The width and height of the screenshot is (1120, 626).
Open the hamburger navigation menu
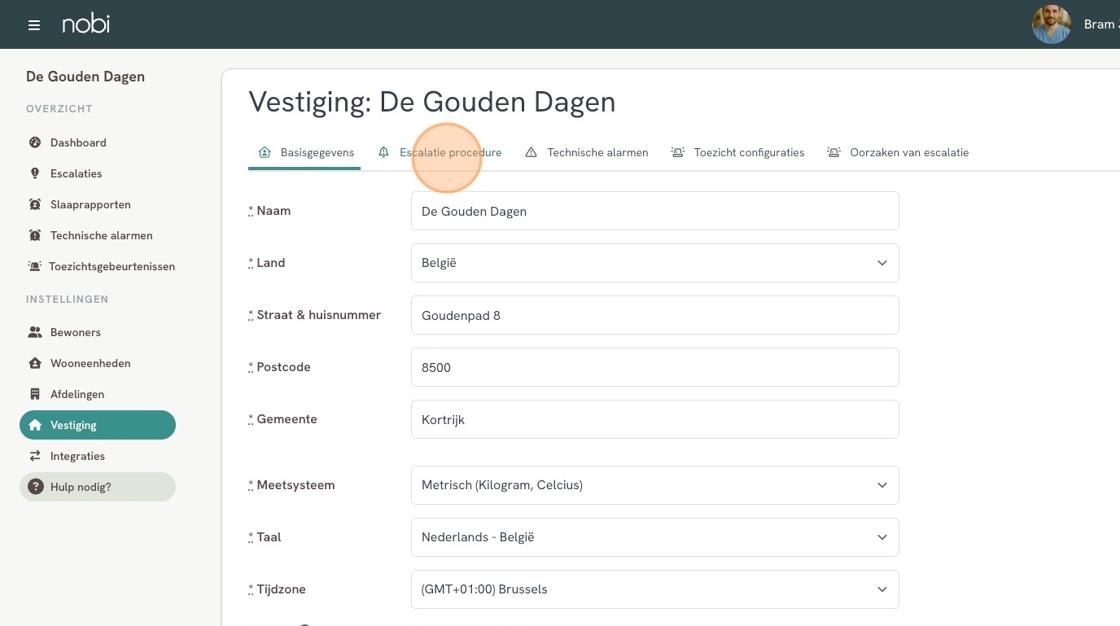coord(34,25)
